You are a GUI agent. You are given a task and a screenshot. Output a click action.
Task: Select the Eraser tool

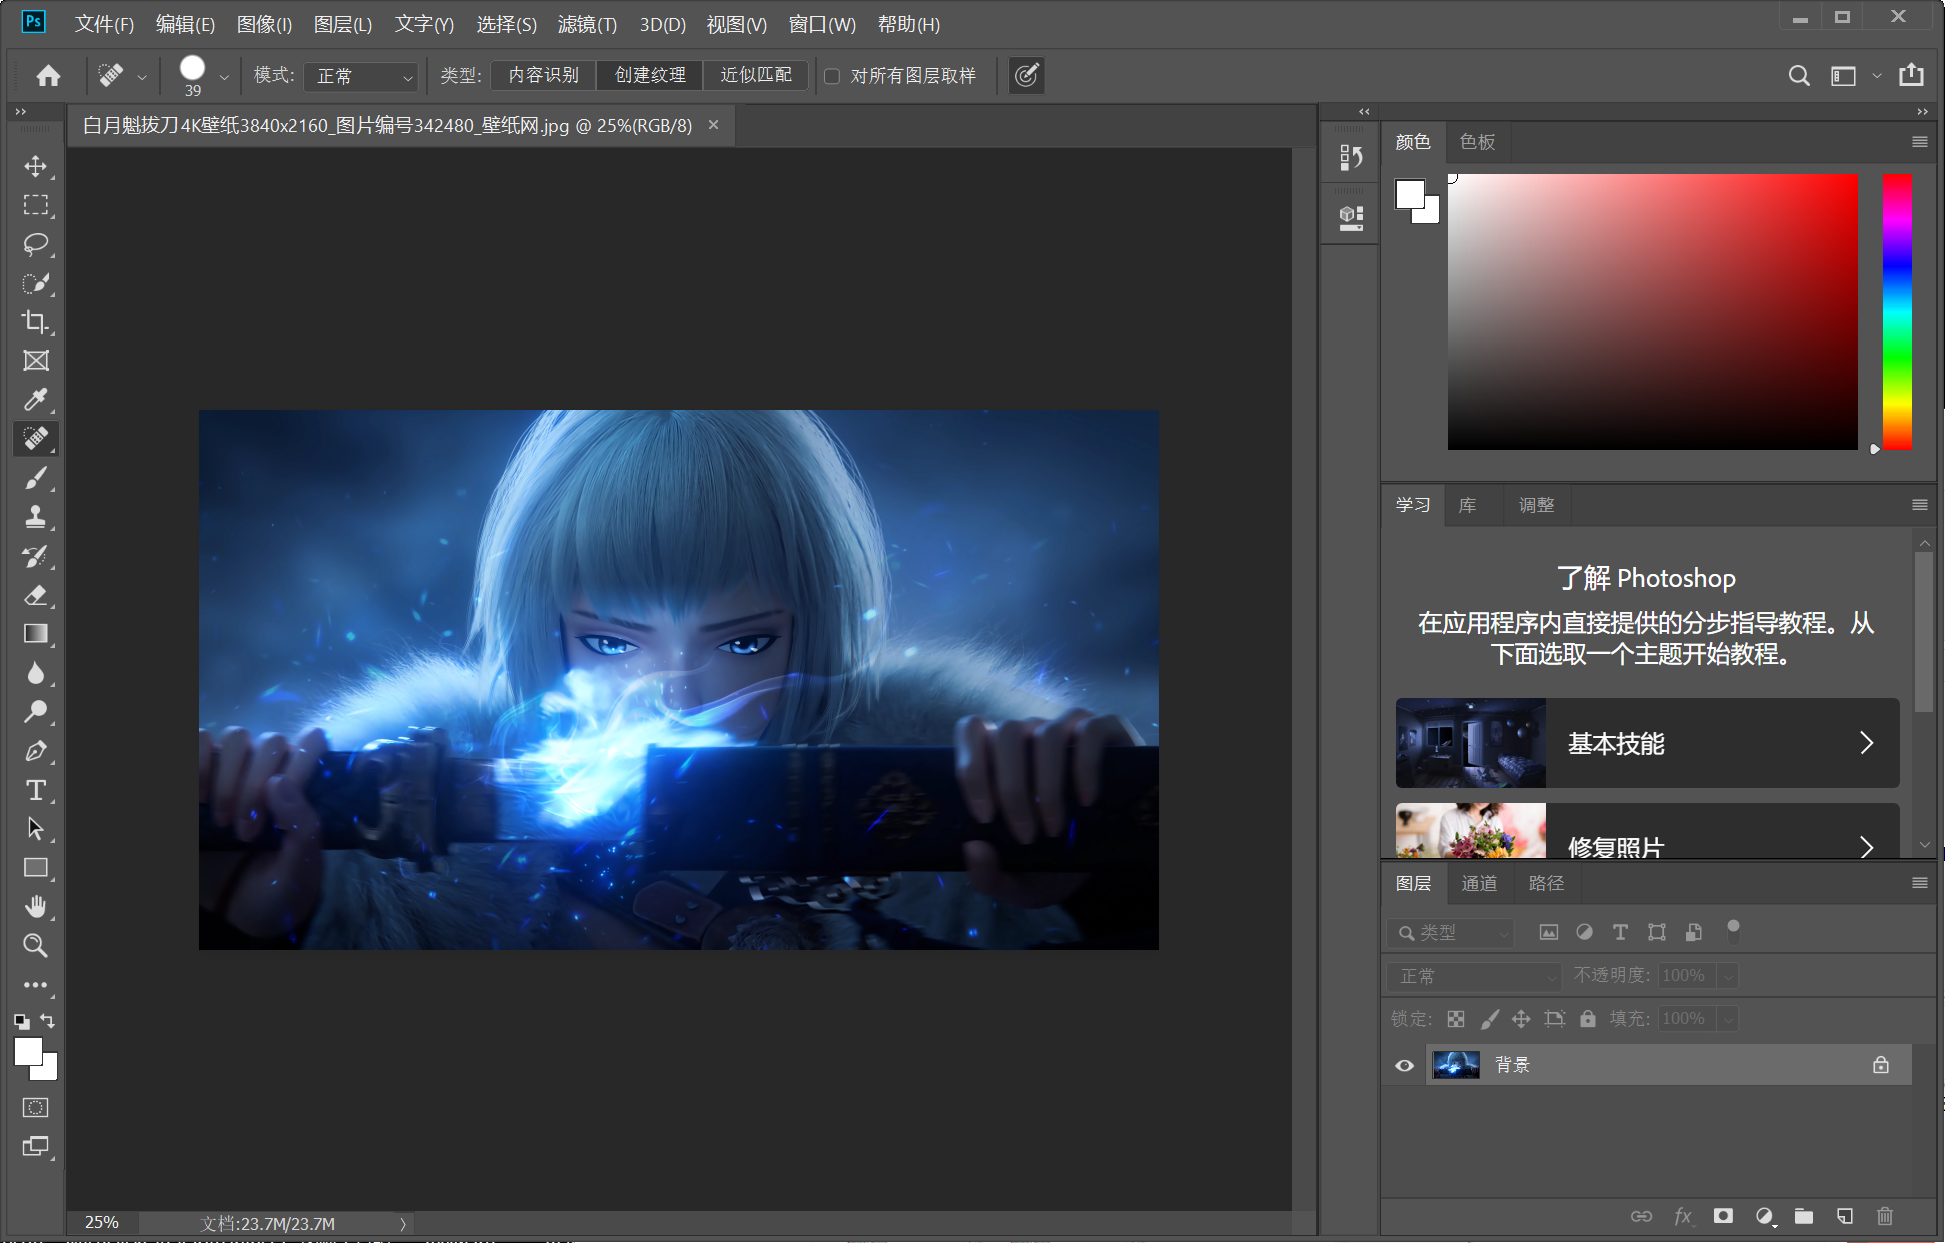36,595
